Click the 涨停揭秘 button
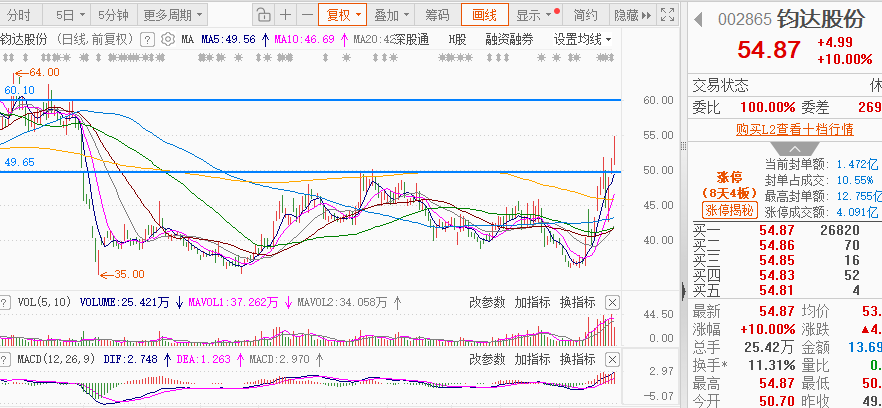This screenshot has width=882, height=408. (x=730, y=211)
